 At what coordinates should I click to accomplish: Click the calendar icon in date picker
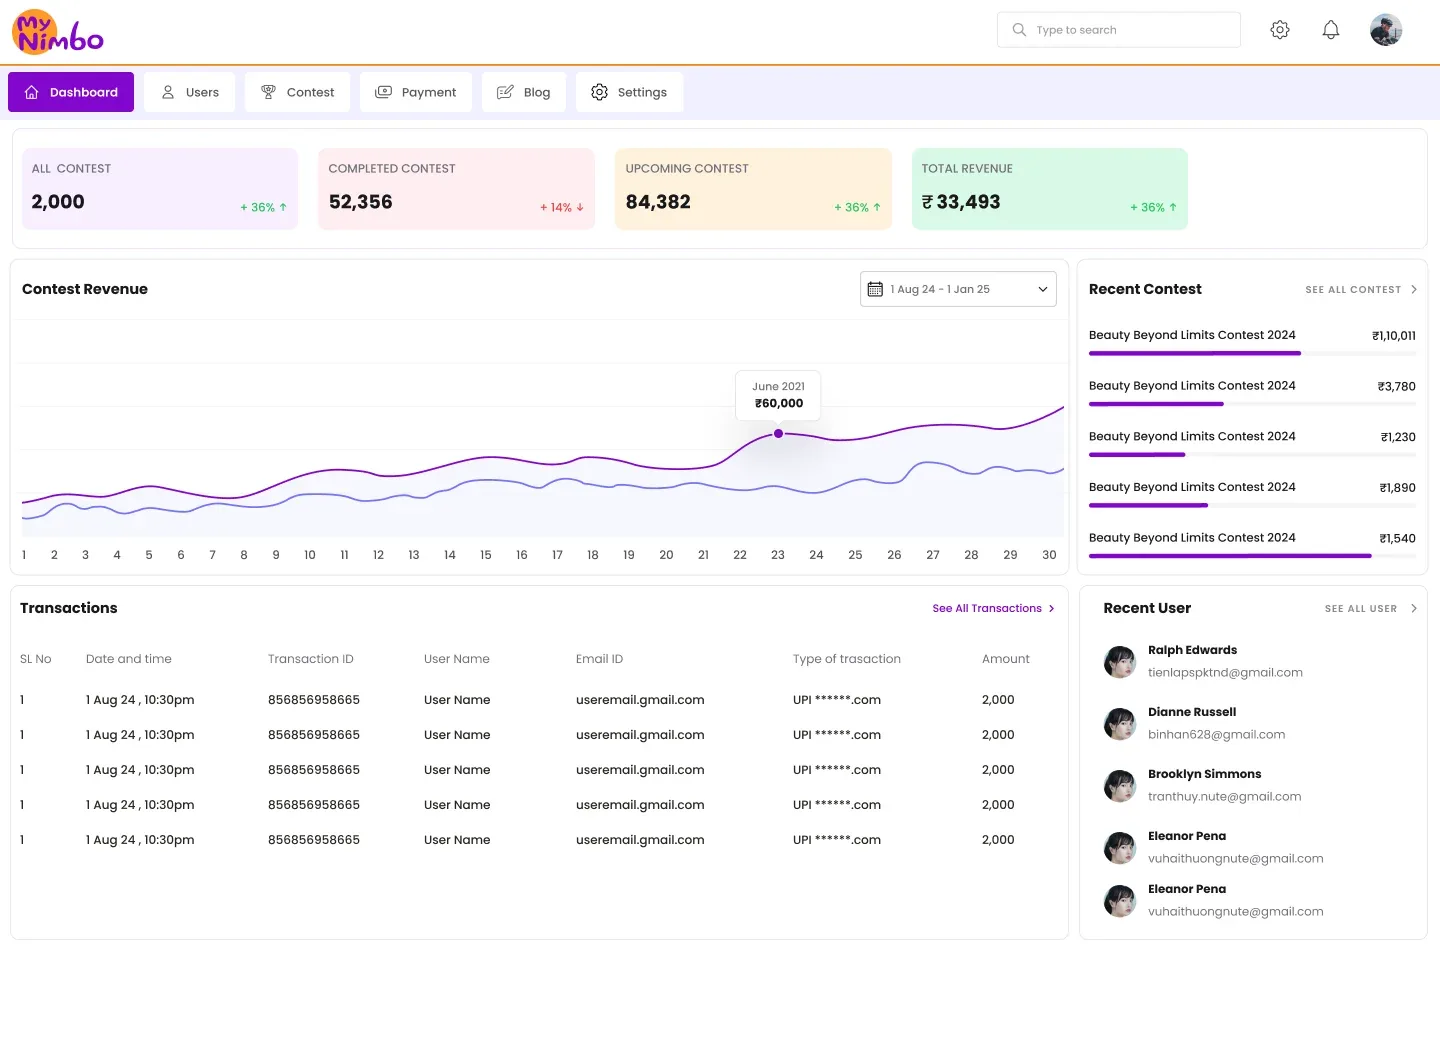[875, 289]
